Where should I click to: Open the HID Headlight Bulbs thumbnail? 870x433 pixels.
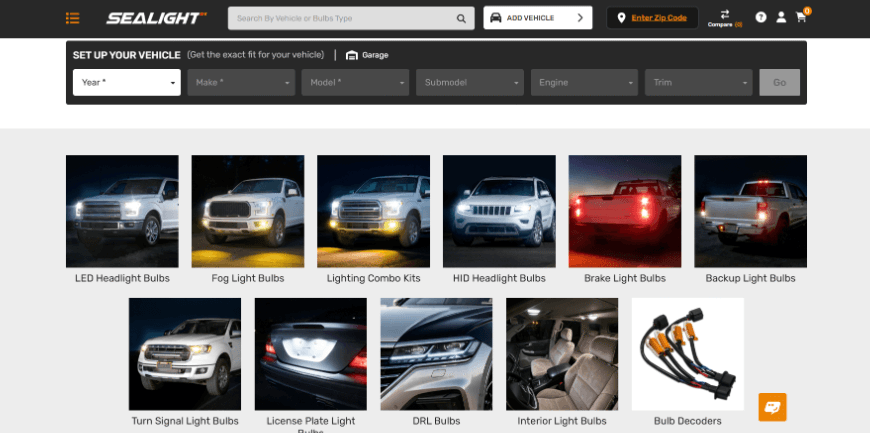point(499,211)
